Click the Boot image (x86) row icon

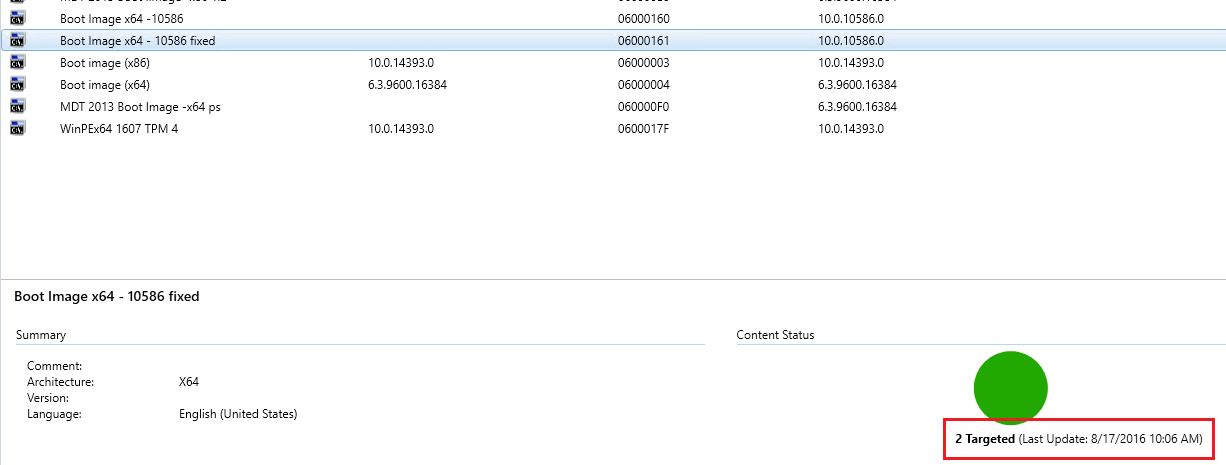click(17, 63)
